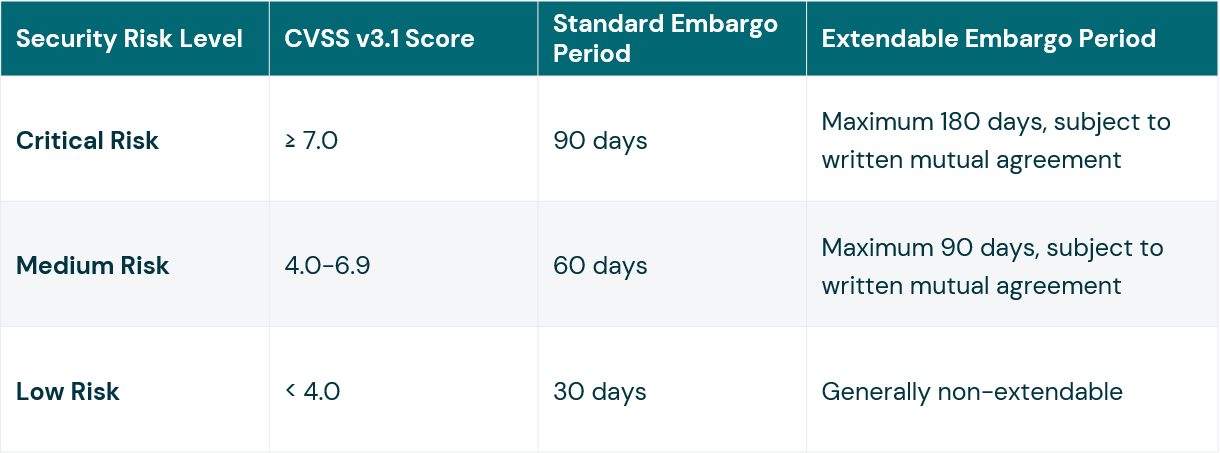Screen dimensions: 1220x453
Task: Click the Security Risk Level column header
Action: click(129, 39)
